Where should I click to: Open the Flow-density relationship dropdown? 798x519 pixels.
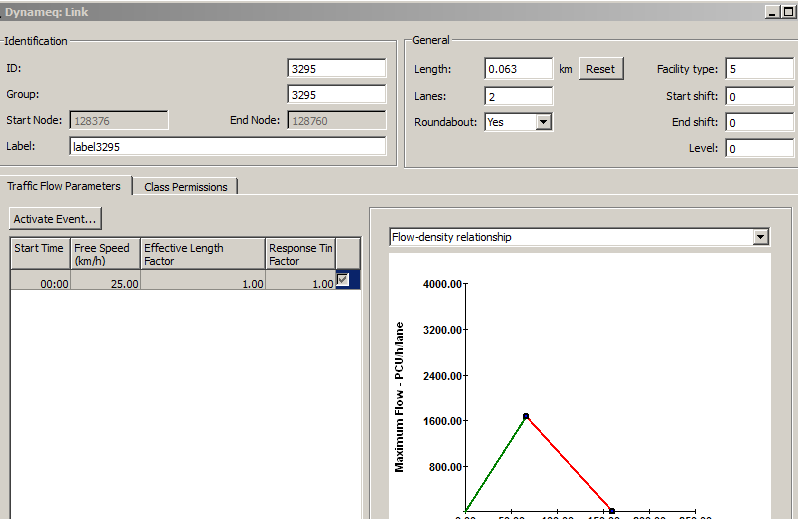pyautogui.click(x=580, y=237)
